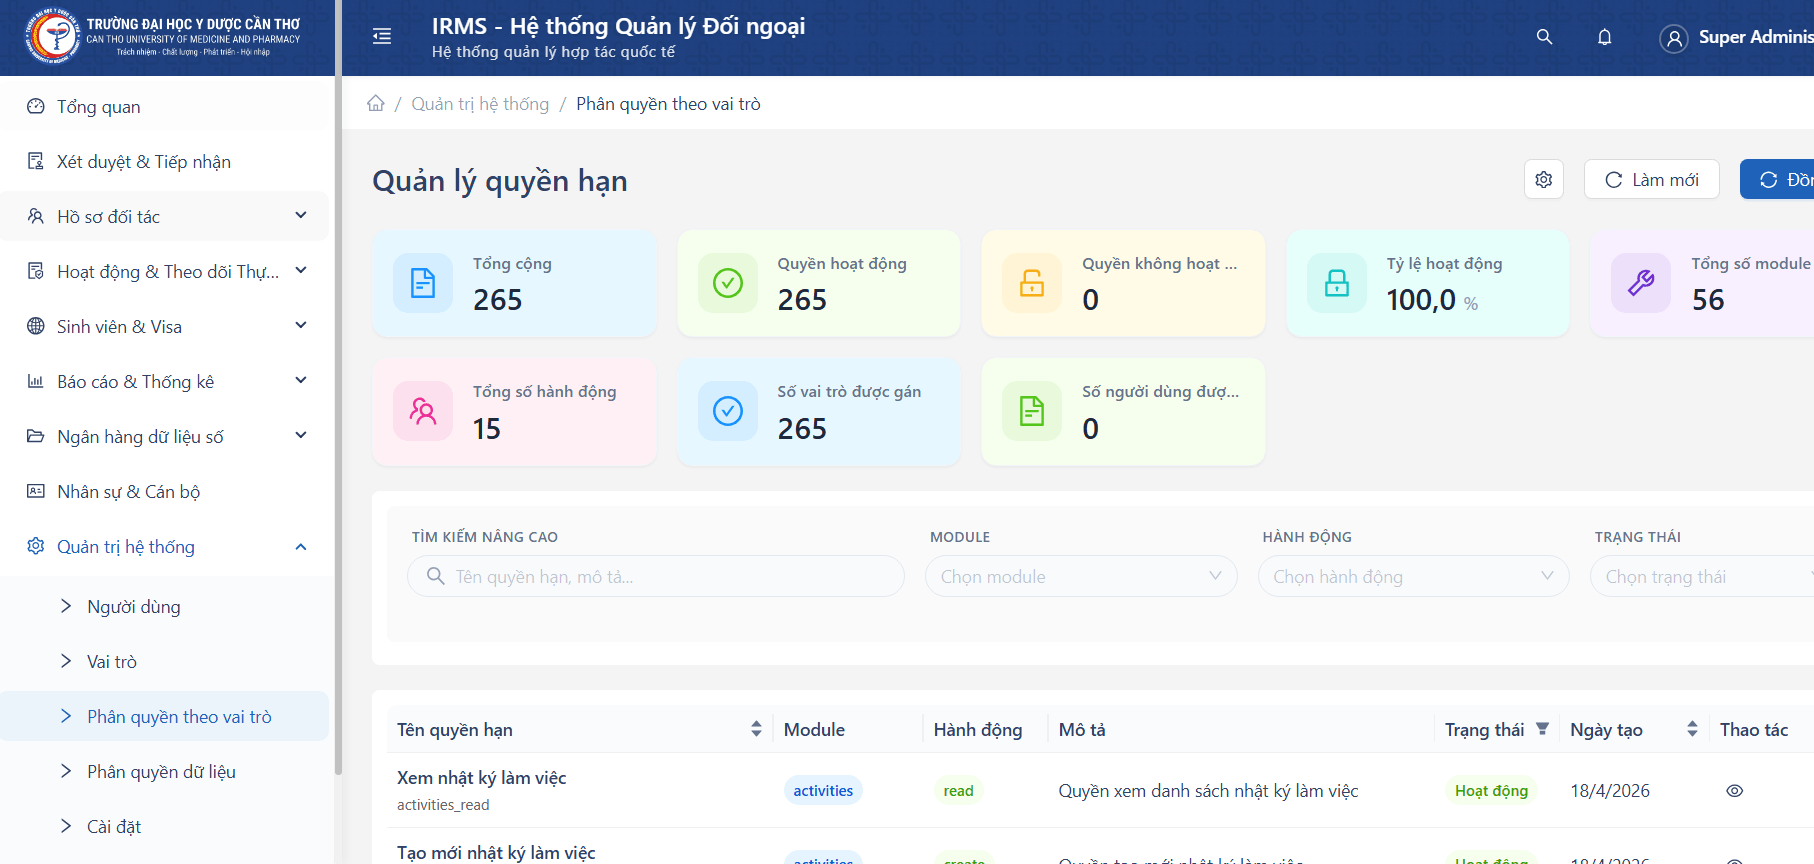Expand Hồ sơ đối tác menu chevron
Screen dimensions: 1814x864
coord(301,216)
